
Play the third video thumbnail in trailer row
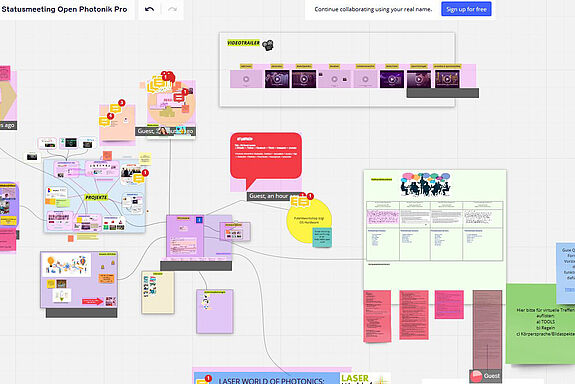[x=304, y=79]
